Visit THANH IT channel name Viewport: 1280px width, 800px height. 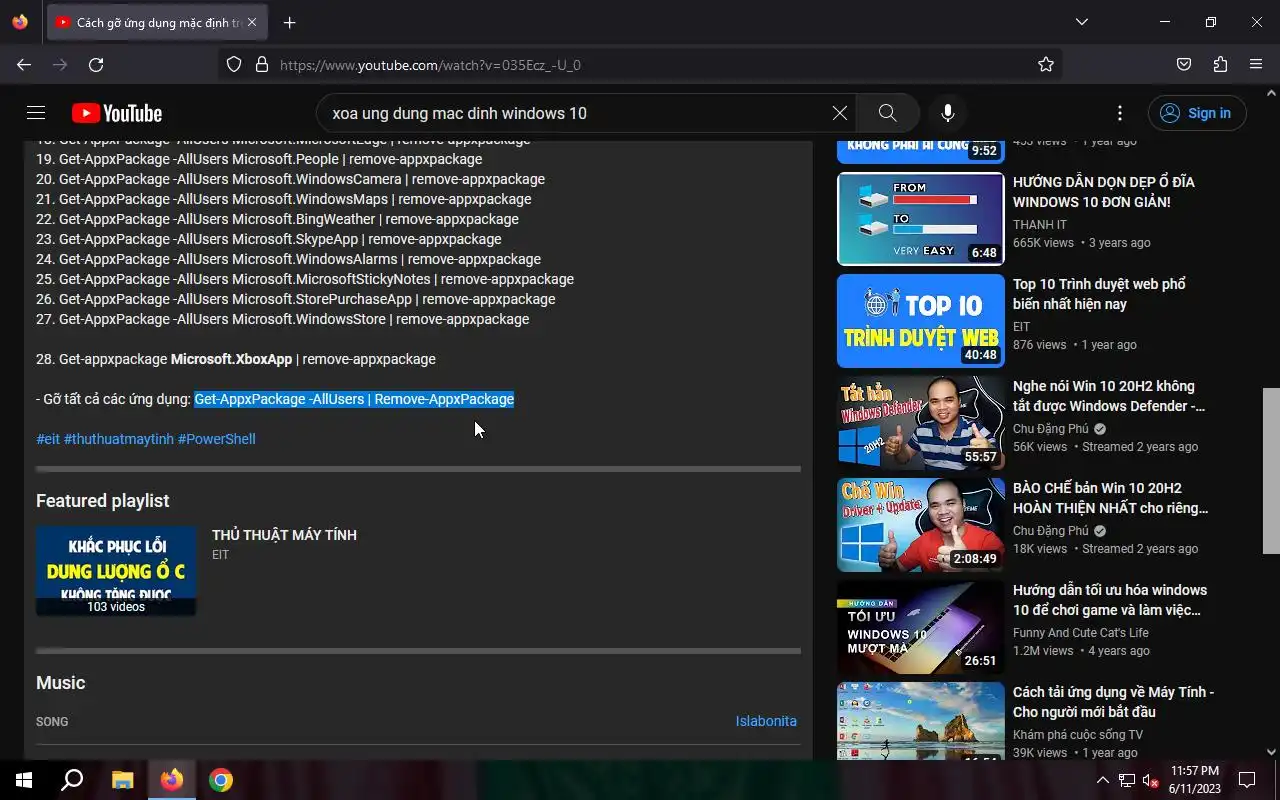(1040, 225)
